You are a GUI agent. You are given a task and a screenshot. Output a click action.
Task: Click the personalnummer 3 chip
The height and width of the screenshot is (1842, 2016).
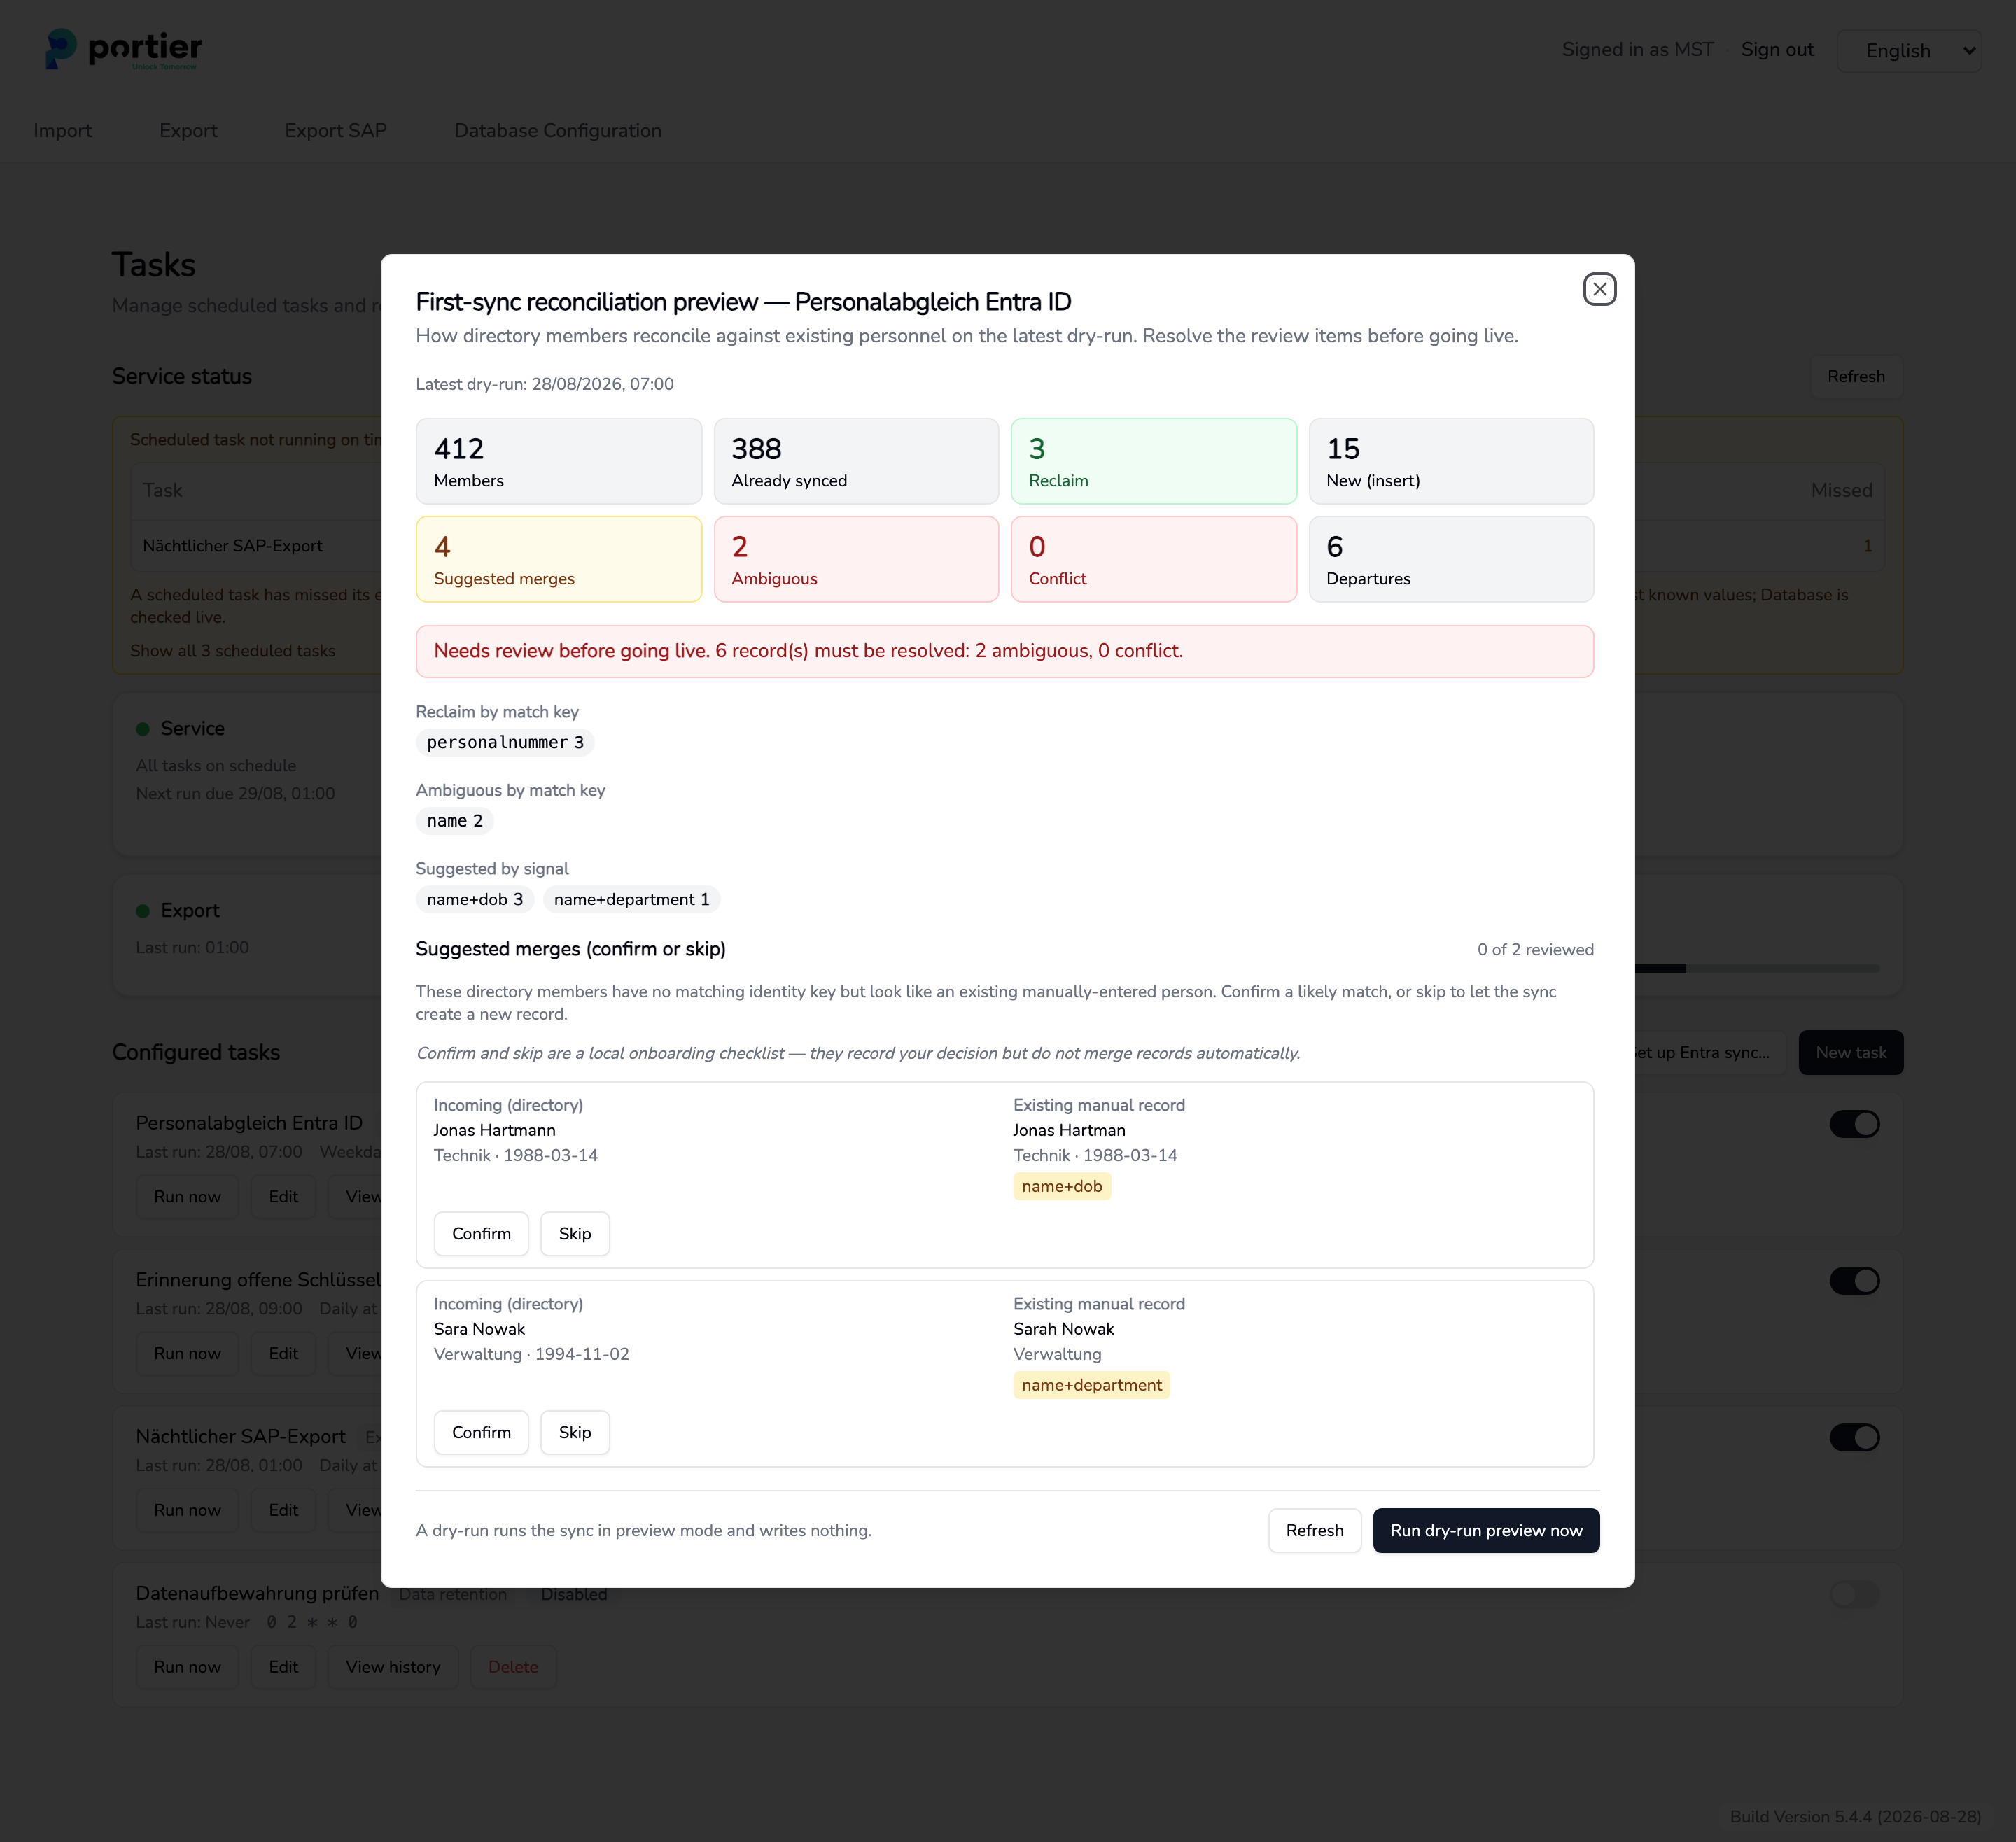[x=505, y=742]
